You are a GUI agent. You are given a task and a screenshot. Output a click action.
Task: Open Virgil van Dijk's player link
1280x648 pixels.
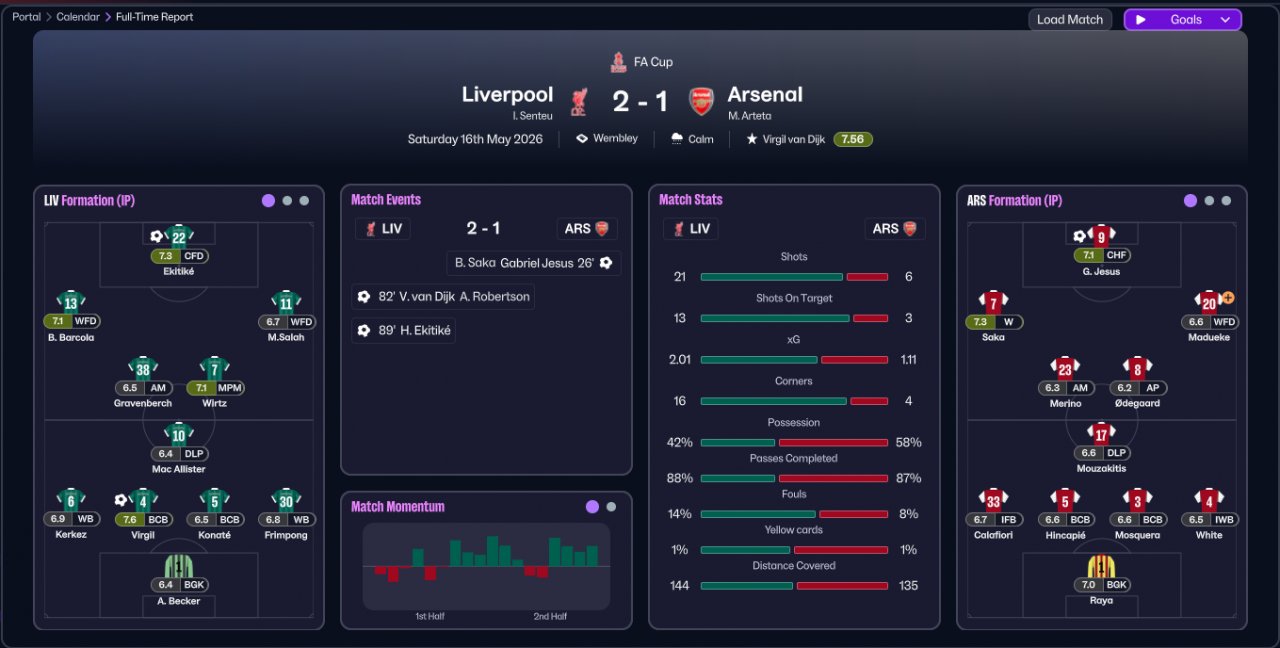(x=795, y=139)
